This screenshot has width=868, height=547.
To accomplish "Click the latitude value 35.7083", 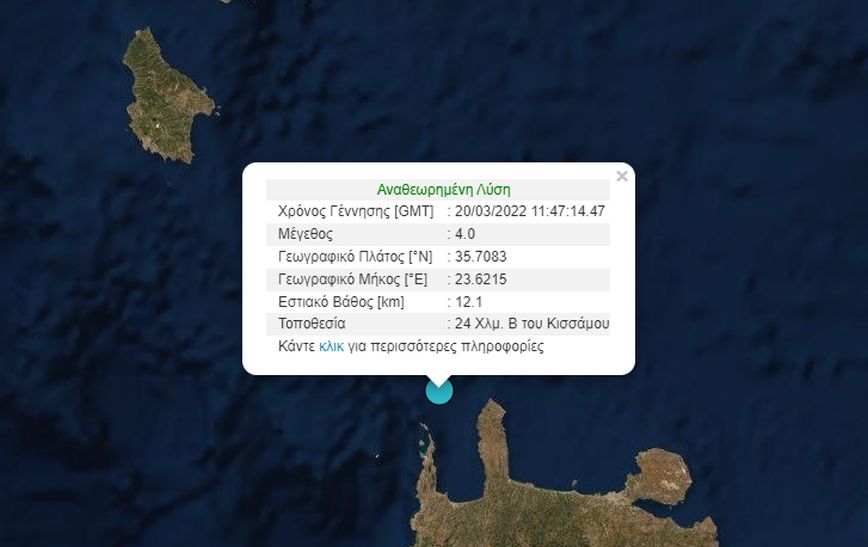I will click(x=480, y=256).
